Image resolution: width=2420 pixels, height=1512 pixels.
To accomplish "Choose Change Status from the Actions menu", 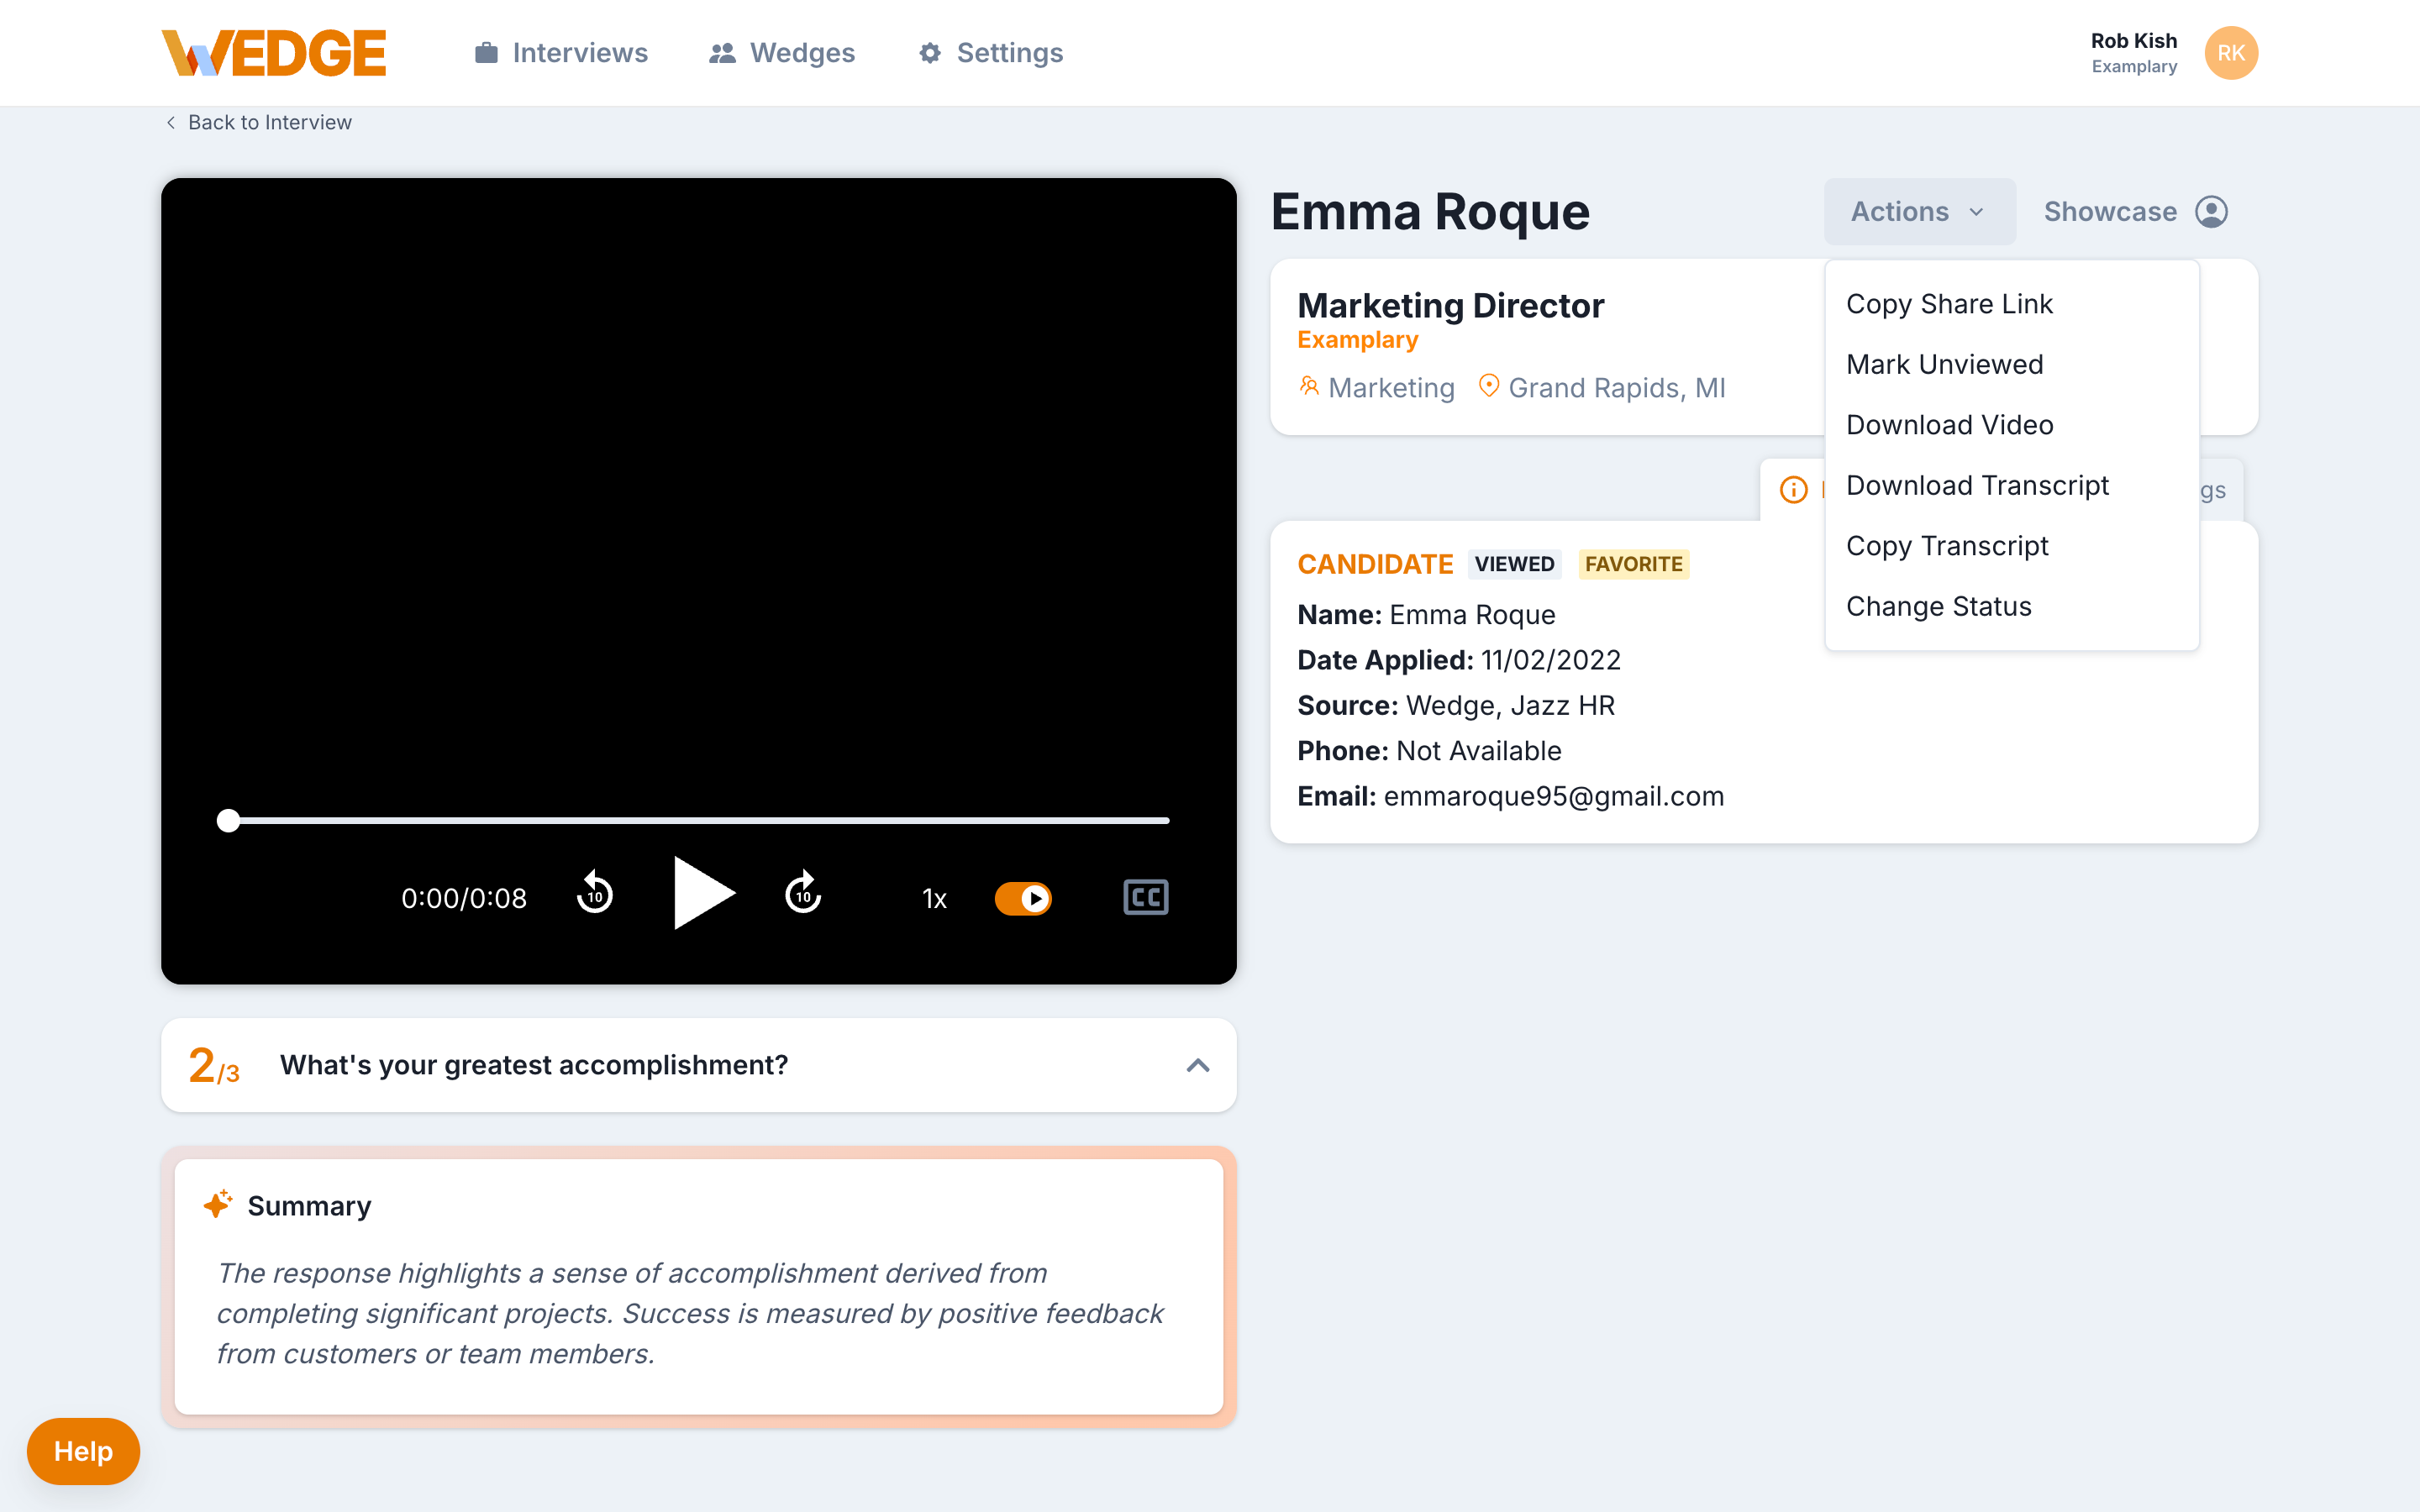I will 1938,605.
